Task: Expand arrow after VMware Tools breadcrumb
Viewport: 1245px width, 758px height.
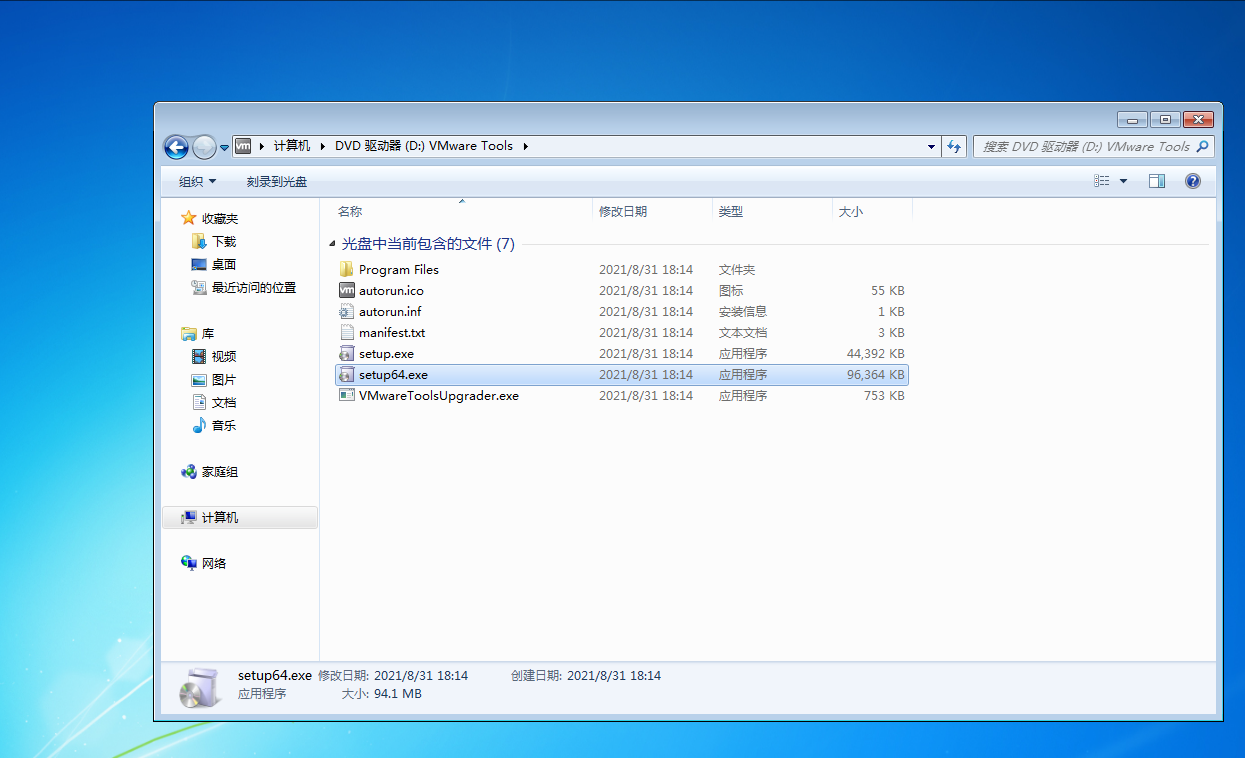Action: (x=525, y=146)
